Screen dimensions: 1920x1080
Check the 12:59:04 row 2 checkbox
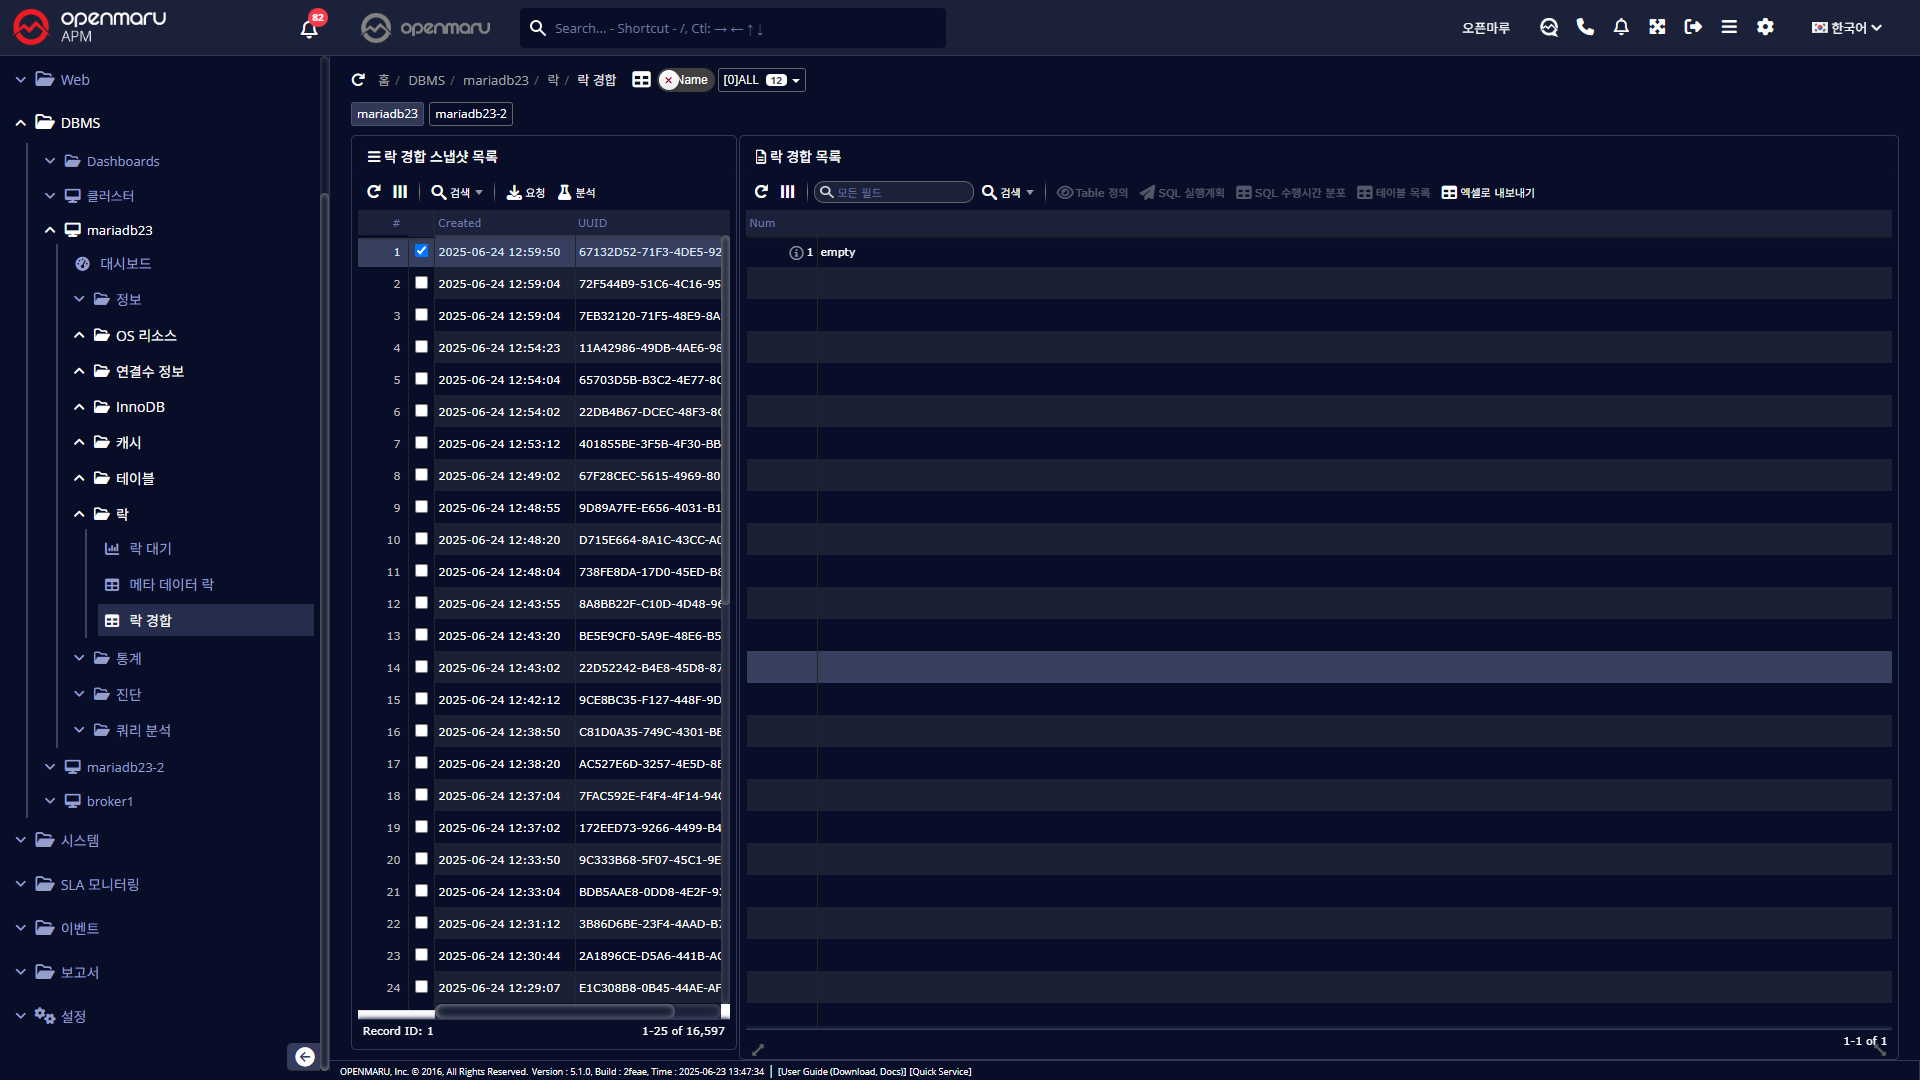click(421, 283)
